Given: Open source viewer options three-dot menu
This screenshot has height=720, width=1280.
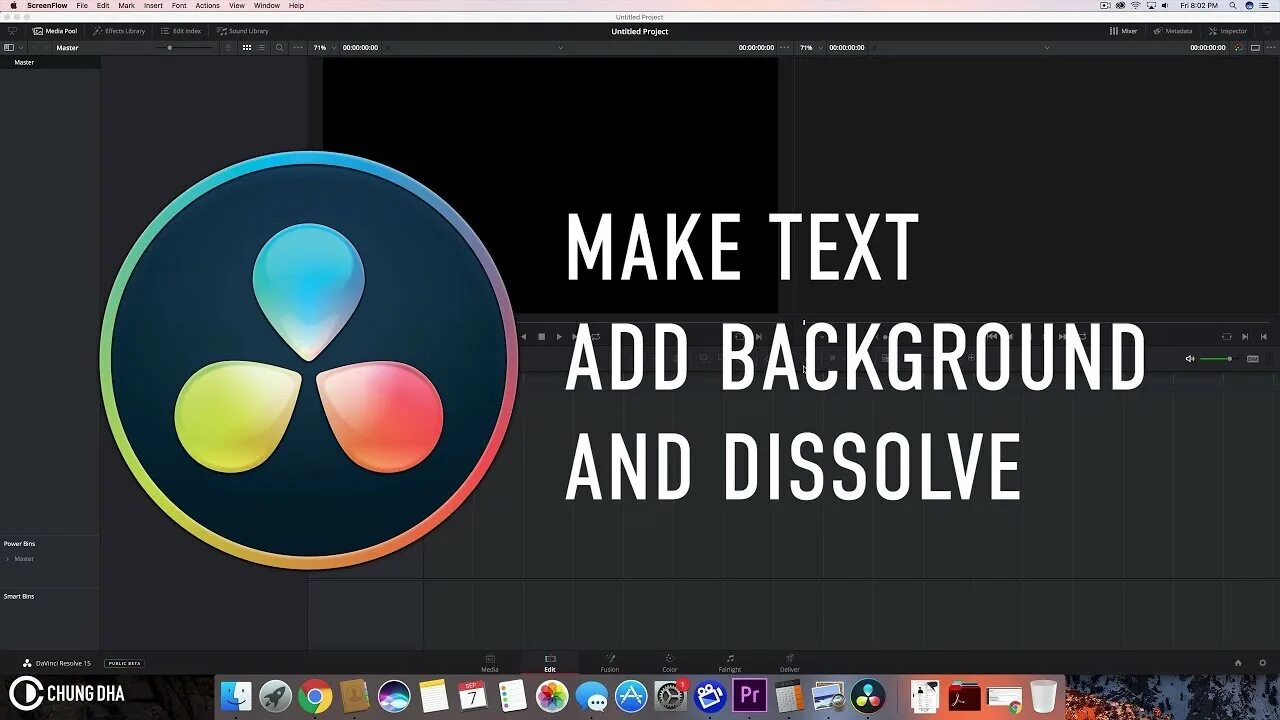Looking at the screenshot, I should click(785, 48).
